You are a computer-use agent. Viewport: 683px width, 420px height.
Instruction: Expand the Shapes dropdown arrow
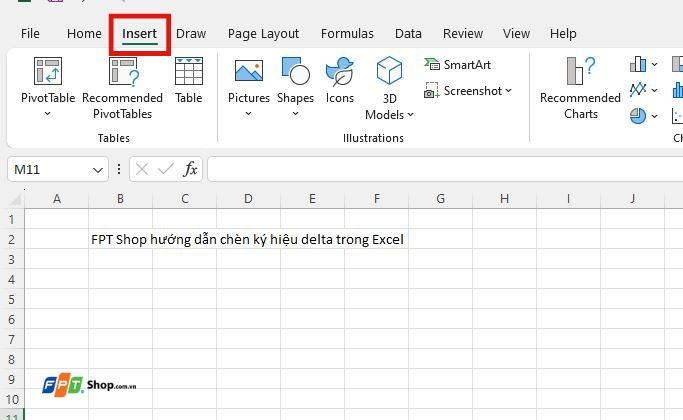(295, 114)
